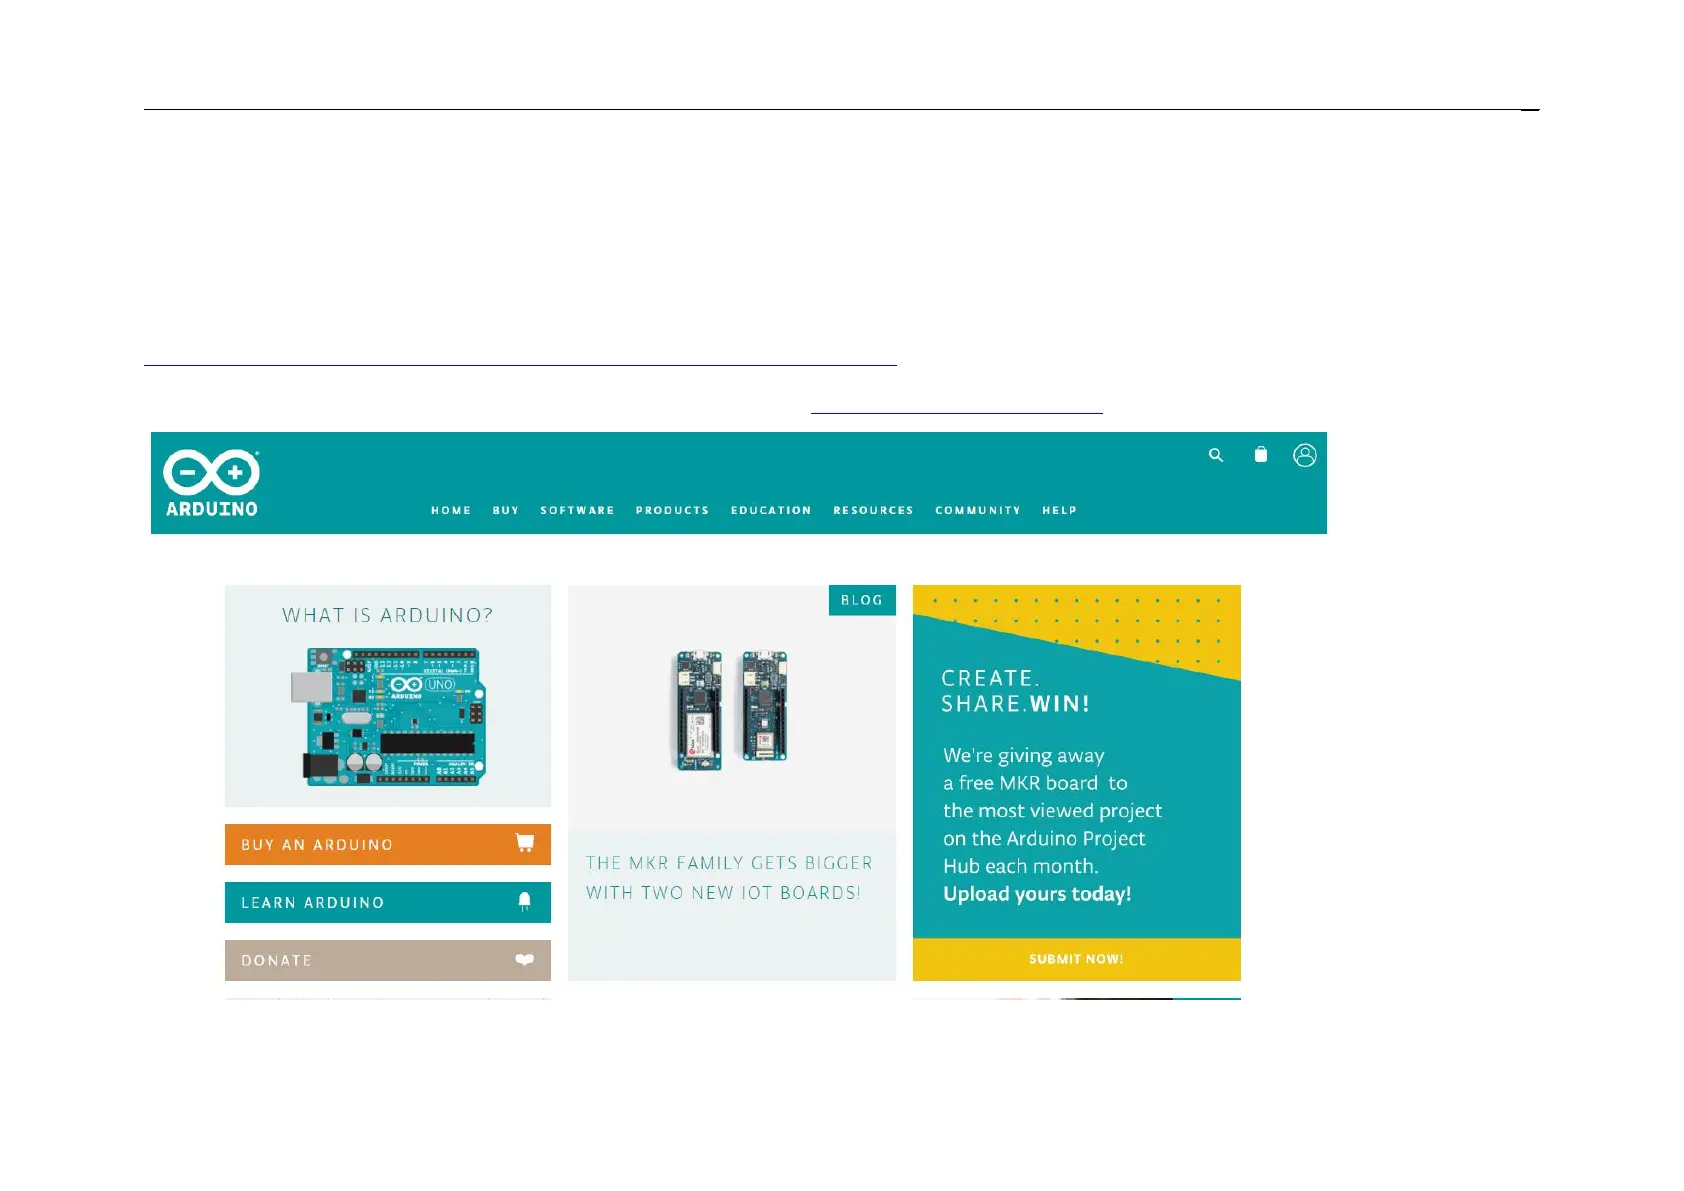Screen dimensions: 1684x1191
Task: Click the CREATE. SHARE. WIN! heading
Action: coord(1016,691)
